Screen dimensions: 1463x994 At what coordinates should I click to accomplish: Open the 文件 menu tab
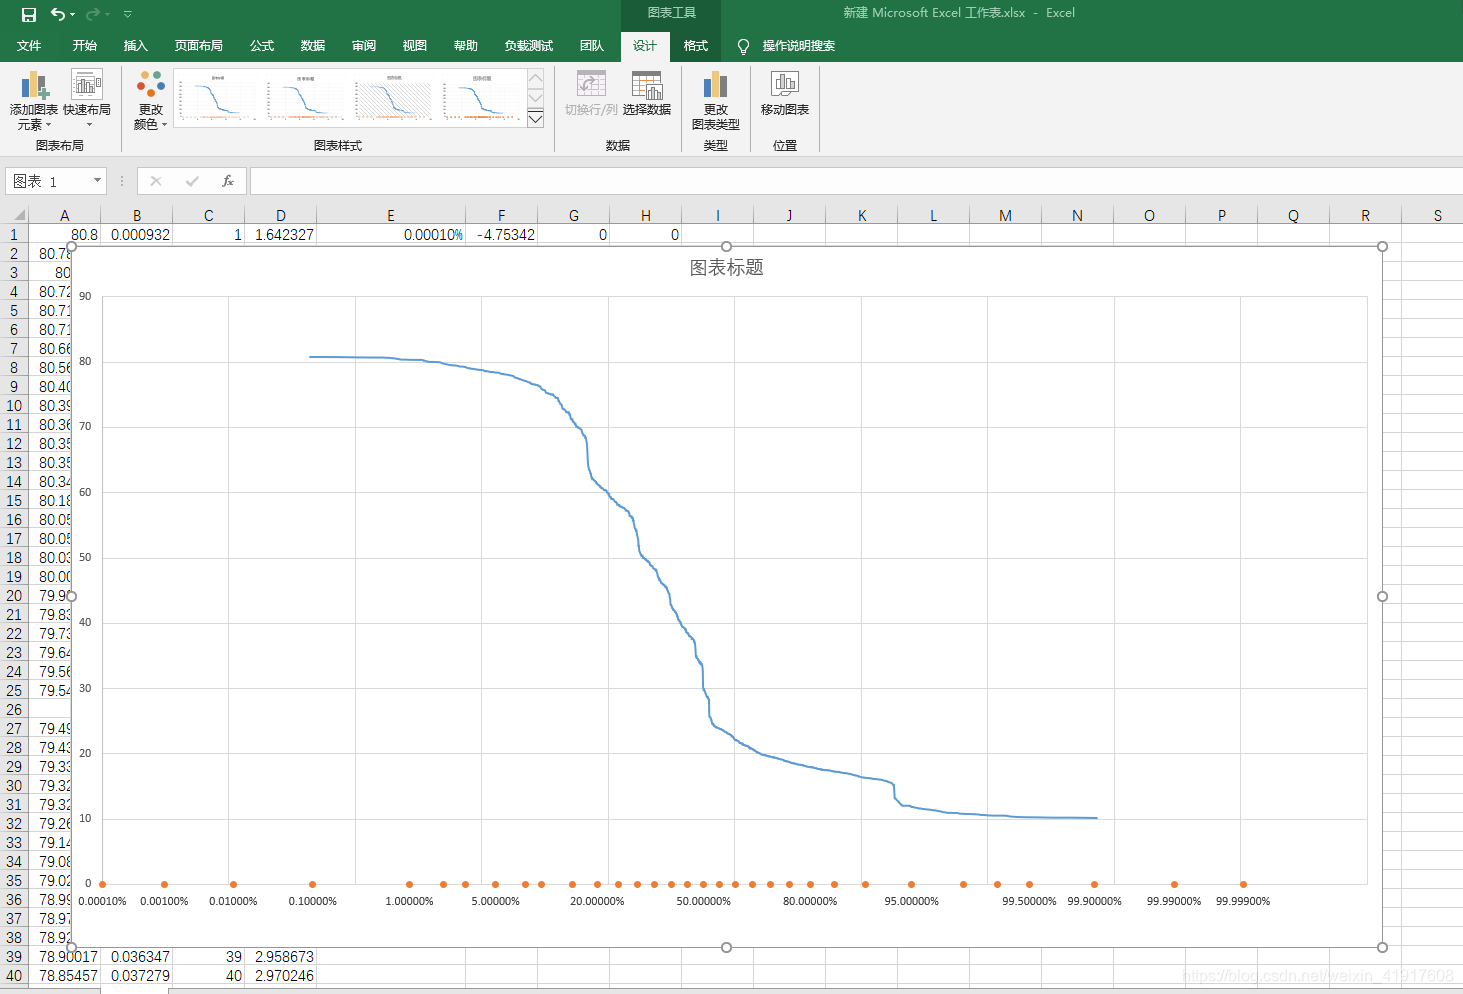click(29, 46)
